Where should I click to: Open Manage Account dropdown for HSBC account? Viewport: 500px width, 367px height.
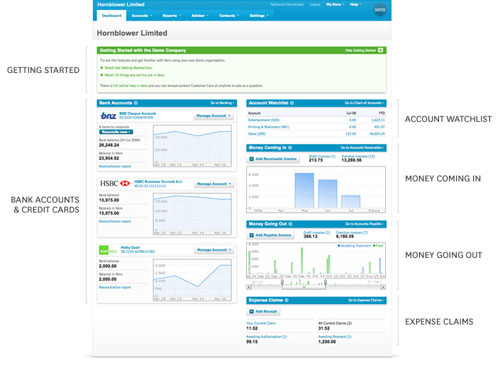pos(213,184)
